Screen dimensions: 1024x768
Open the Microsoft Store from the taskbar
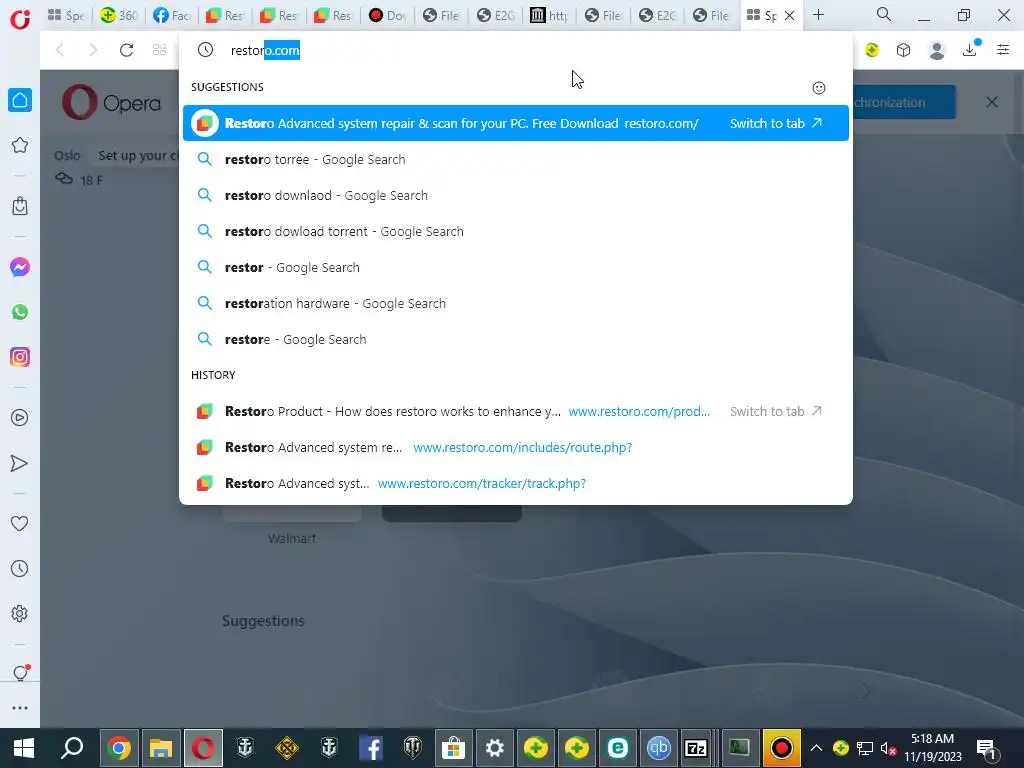coord(453,748)
